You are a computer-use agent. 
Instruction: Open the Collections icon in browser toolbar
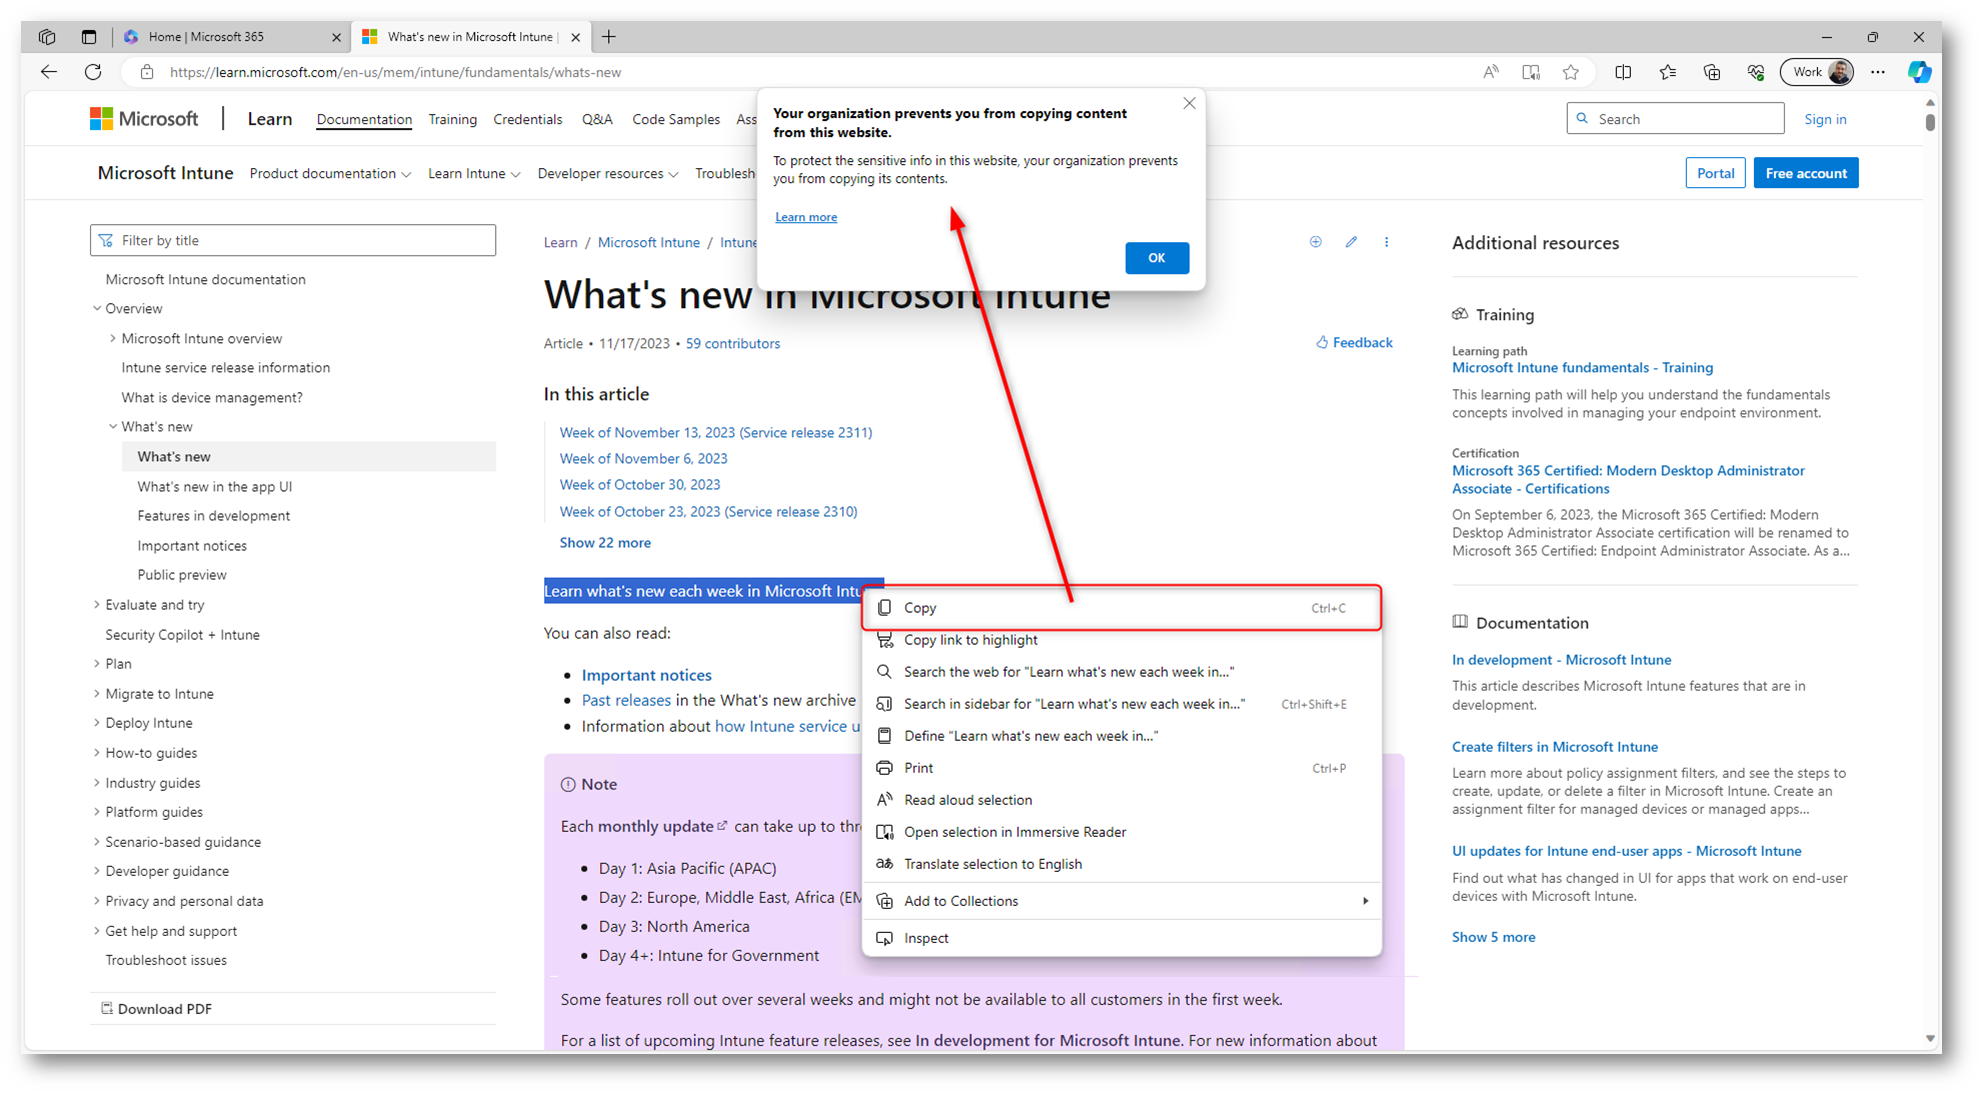click(x=1711, y=72)
